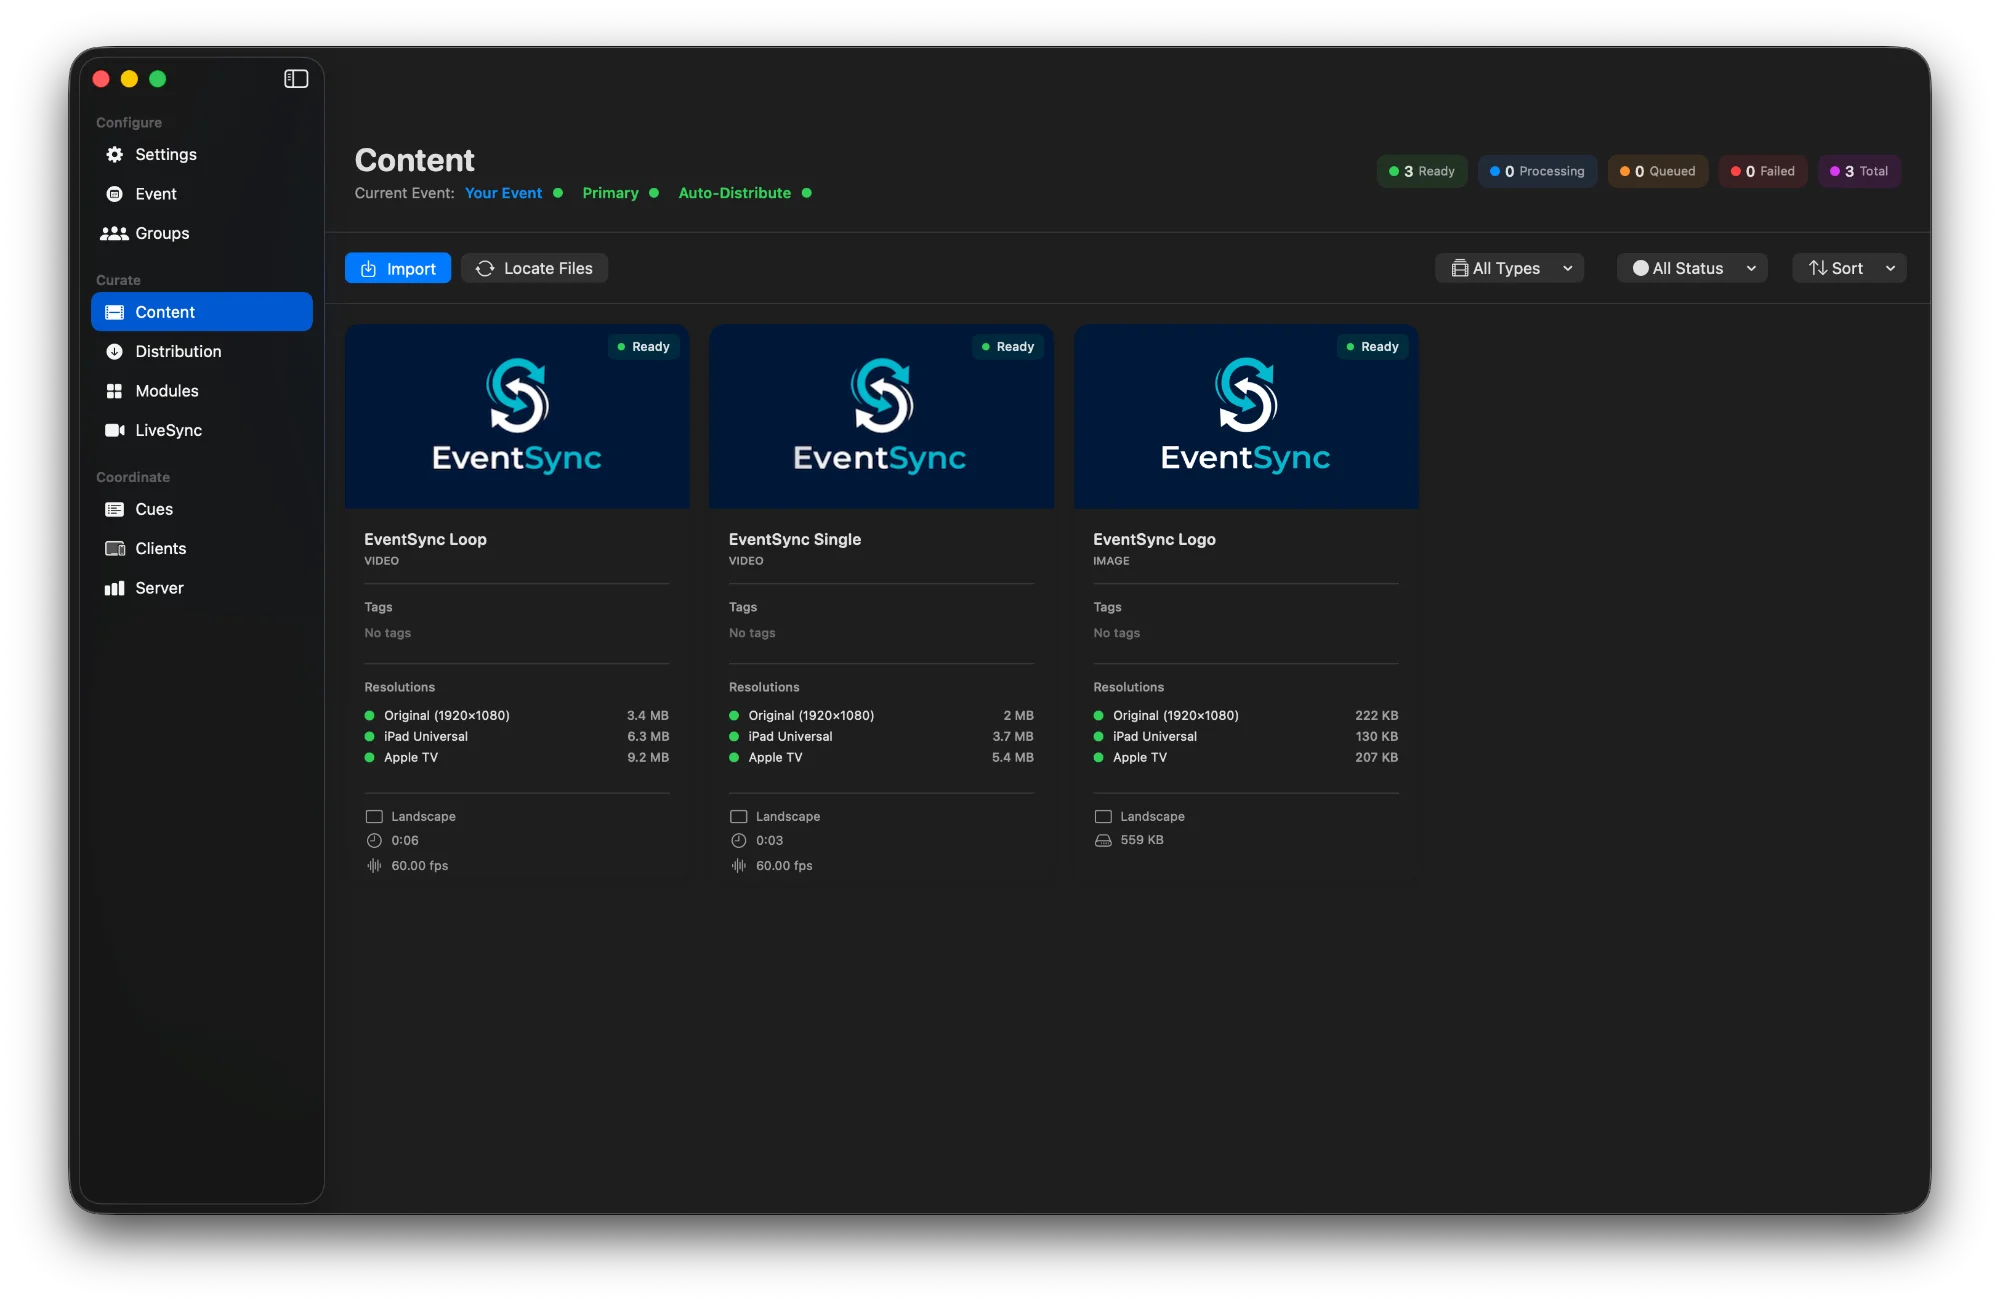Open the Sort options dropdown
Screen dimensions: 2000x1305
tap(1848, 268)
